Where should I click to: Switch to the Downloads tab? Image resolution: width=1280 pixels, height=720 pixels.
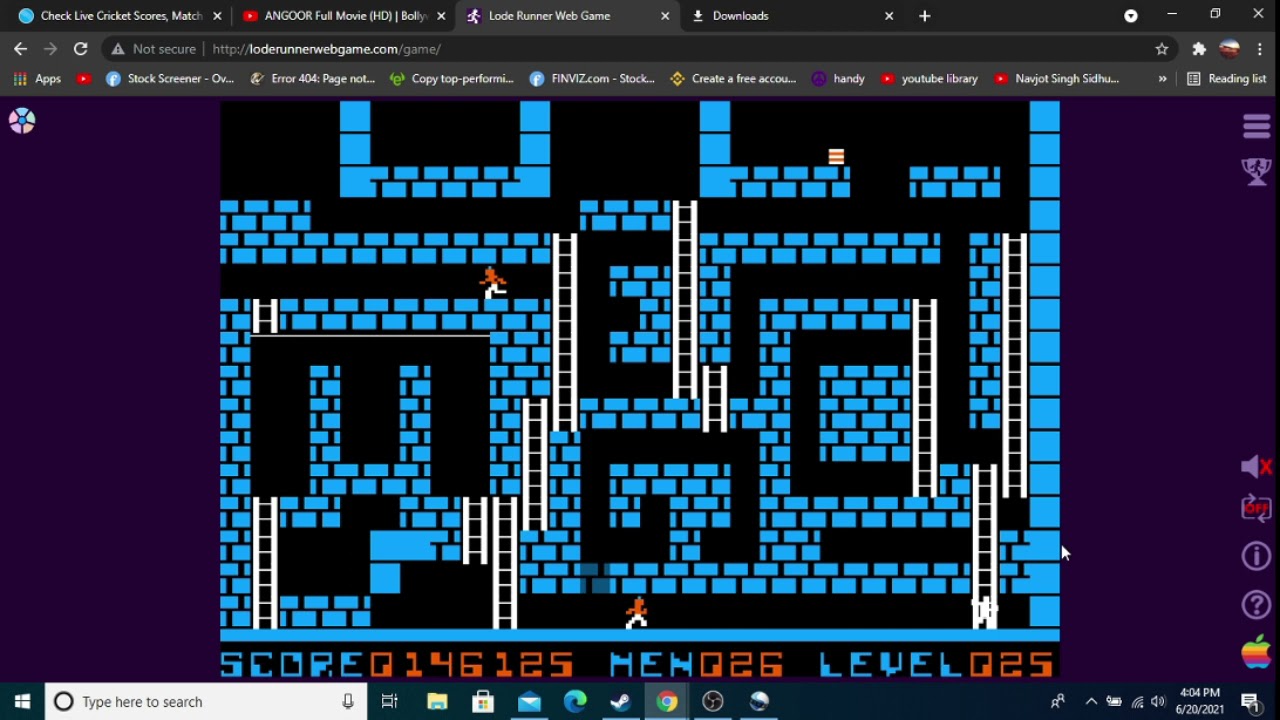(x=790, y=16)
